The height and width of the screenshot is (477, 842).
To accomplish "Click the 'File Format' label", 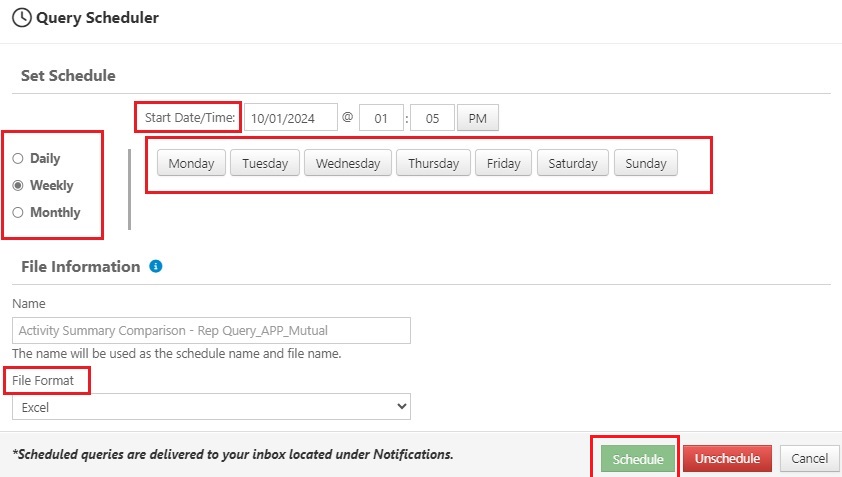I will pyautogui.click(x=43, y=380).
